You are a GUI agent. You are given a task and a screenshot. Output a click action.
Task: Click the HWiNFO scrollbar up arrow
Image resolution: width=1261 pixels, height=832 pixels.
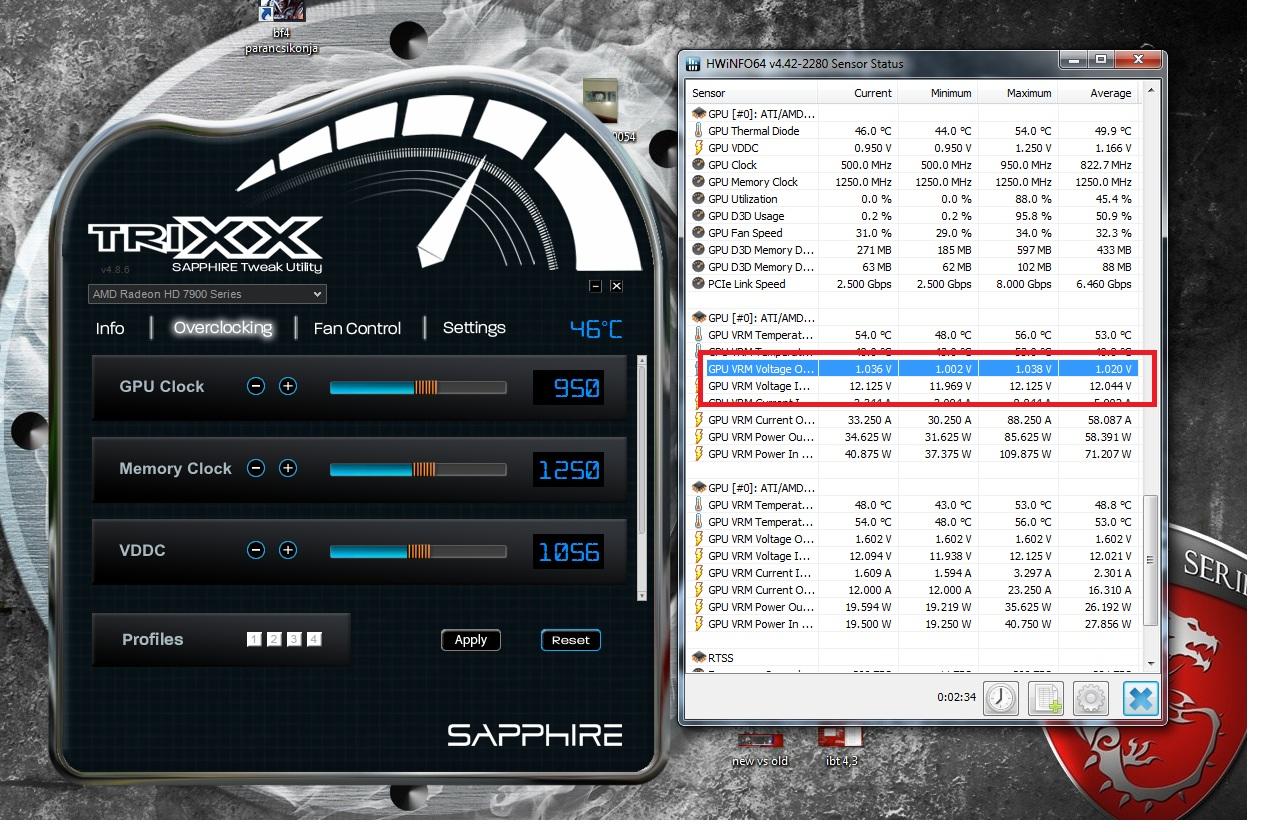pos(1150,92)
